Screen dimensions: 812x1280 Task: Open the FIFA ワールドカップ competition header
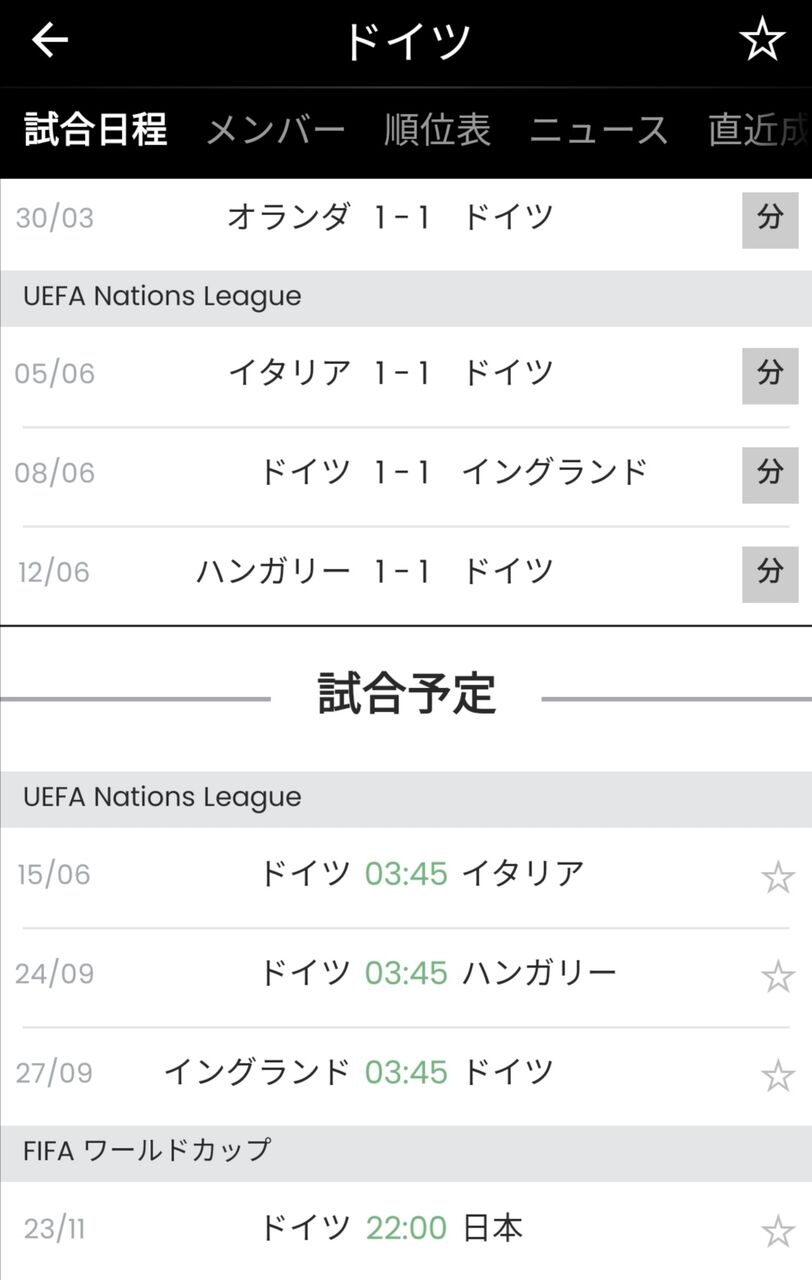pyautogui.click(x=147, y=1150)
